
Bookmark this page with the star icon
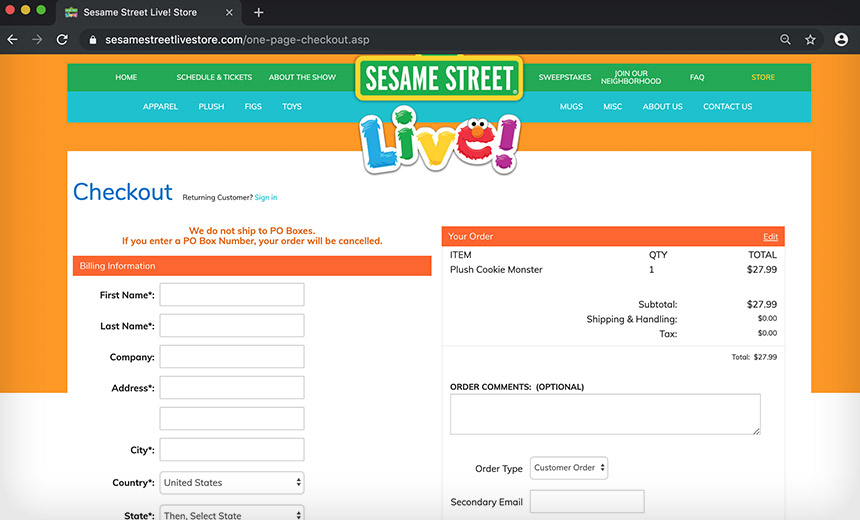810,40
